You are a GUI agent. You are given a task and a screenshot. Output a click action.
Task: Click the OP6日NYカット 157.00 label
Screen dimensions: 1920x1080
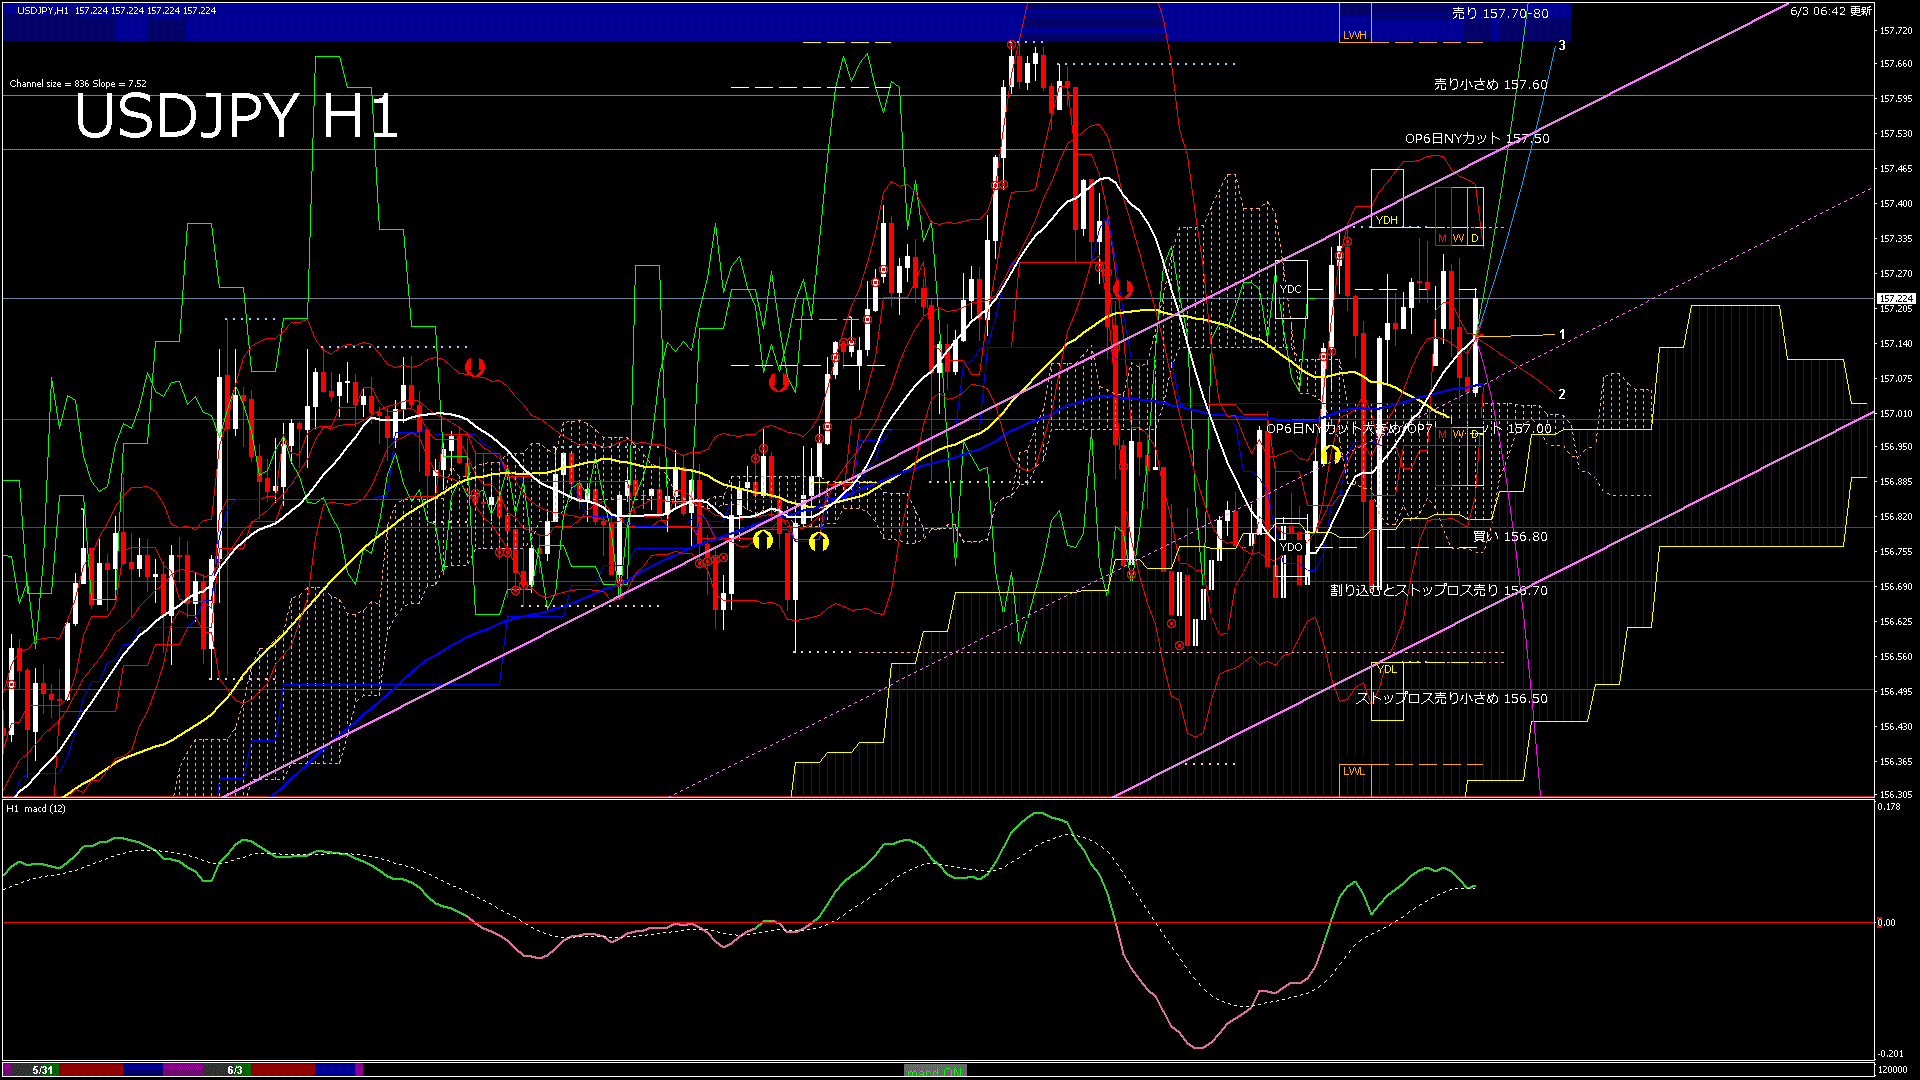click(1409, 429)
